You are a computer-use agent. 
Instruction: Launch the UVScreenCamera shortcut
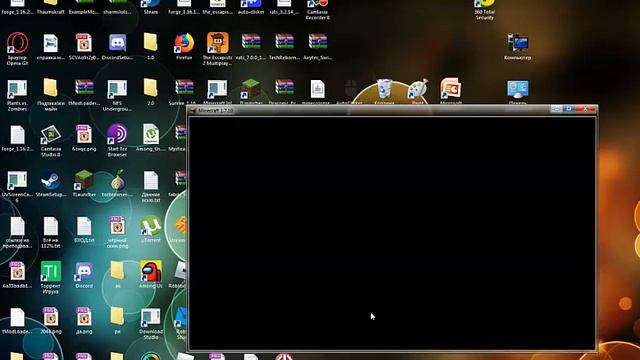pyautogui.click(x=17, y=181)
